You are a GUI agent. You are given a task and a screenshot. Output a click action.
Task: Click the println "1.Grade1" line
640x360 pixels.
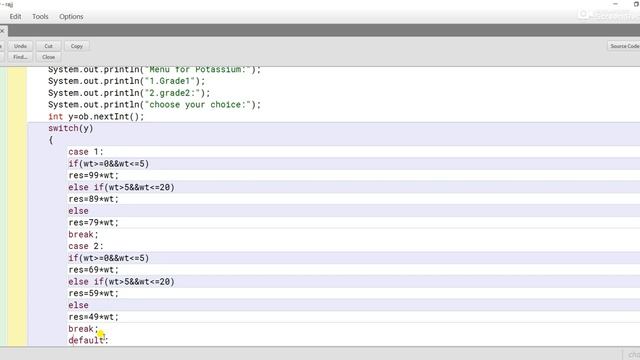tap(127, 81)
